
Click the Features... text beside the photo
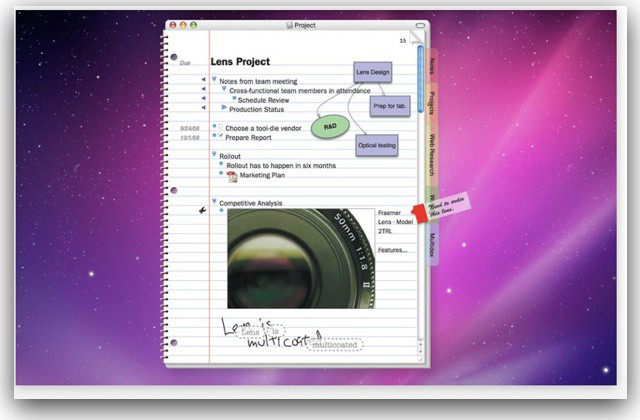[392, 250]
